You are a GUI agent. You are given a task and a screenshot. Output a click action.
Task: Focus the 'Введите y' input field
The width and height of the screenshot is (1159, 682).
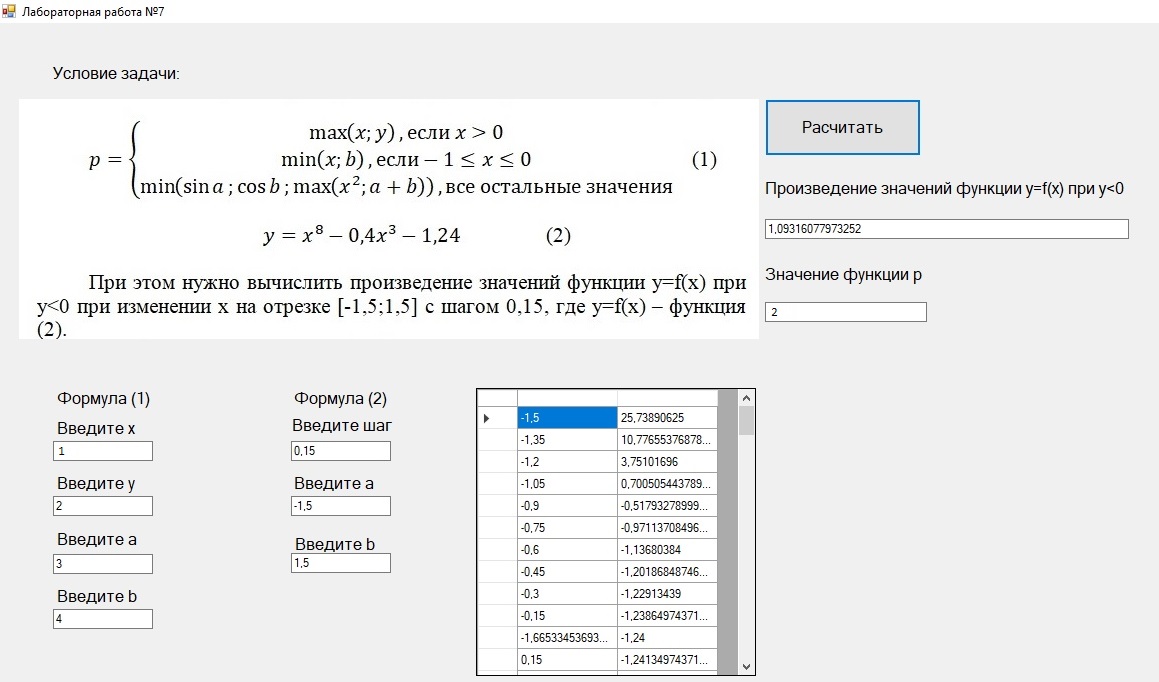click(x=103, y=506)
